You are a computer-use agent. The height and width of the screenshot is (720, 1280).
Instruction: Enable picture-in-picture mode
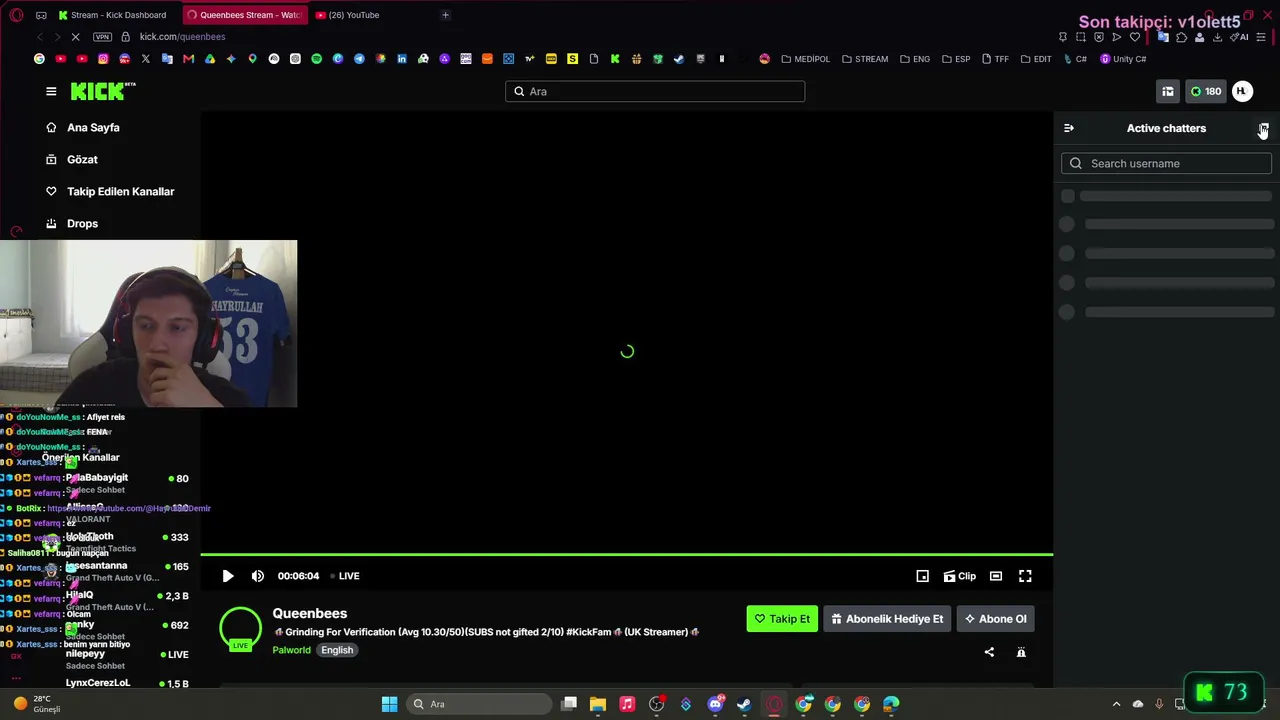point(923,576)
